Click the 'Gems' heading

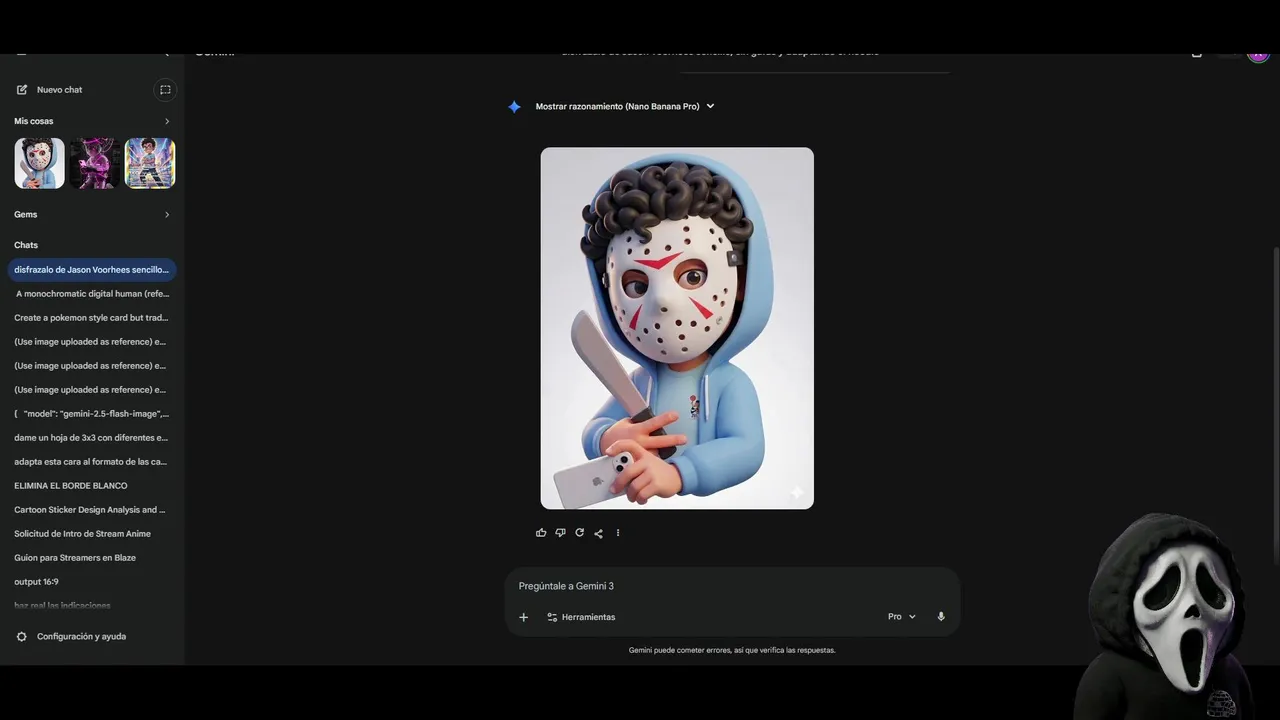coord(26,214)
